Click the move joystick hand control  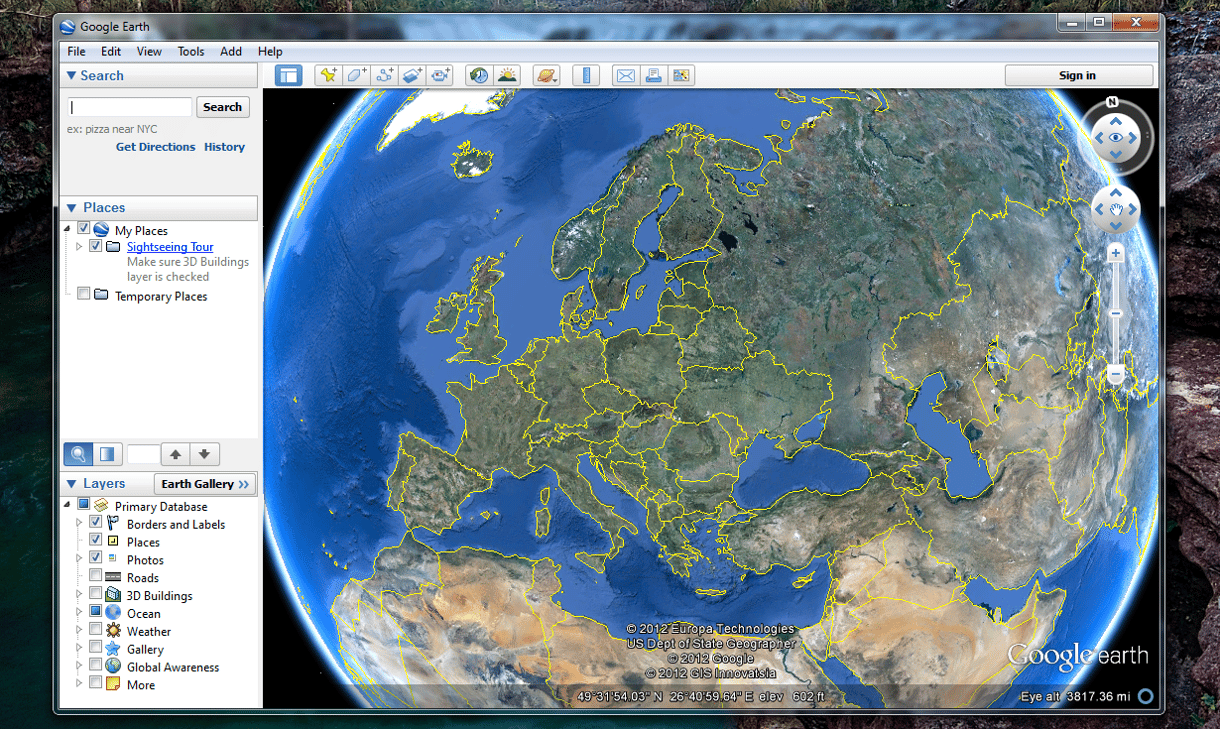pos(1116,209)
